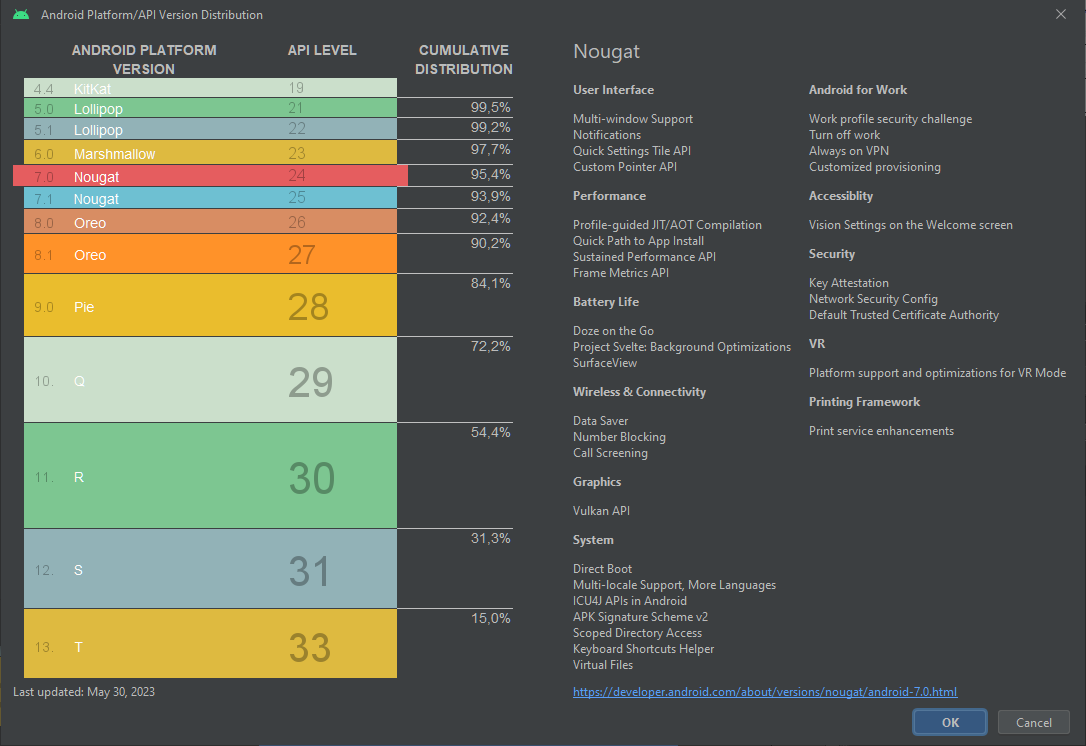
Task: Open the developer.android.com Nougat link
Action: [765, 691]
